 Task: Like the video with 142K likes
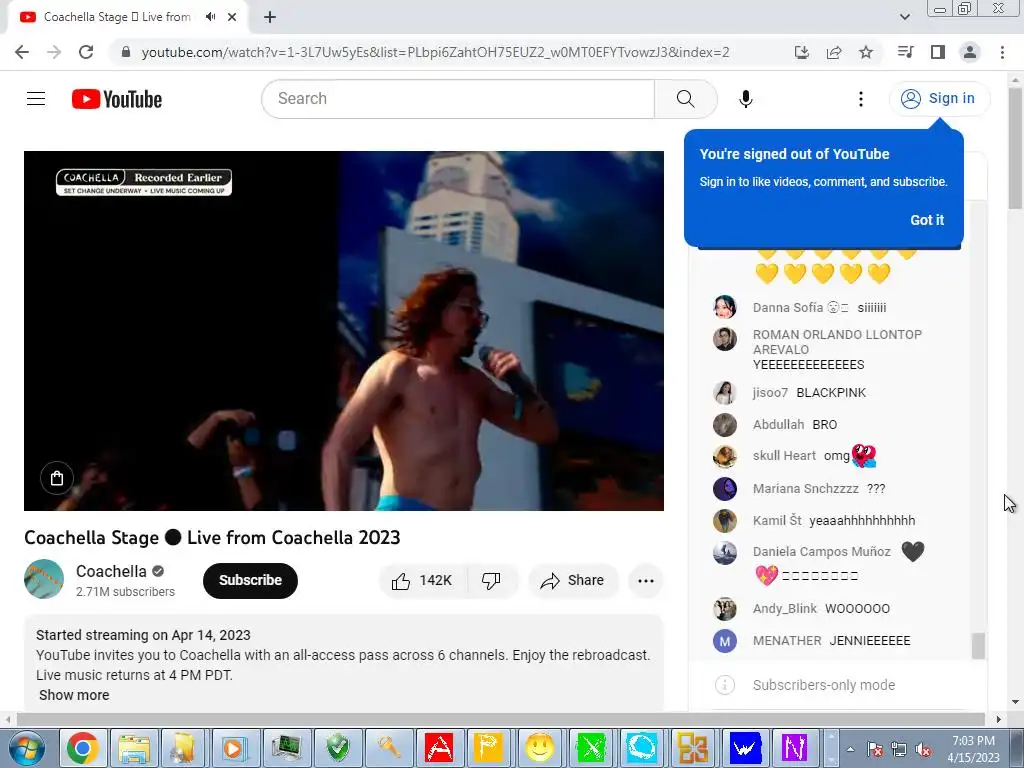tap(423, 581)
